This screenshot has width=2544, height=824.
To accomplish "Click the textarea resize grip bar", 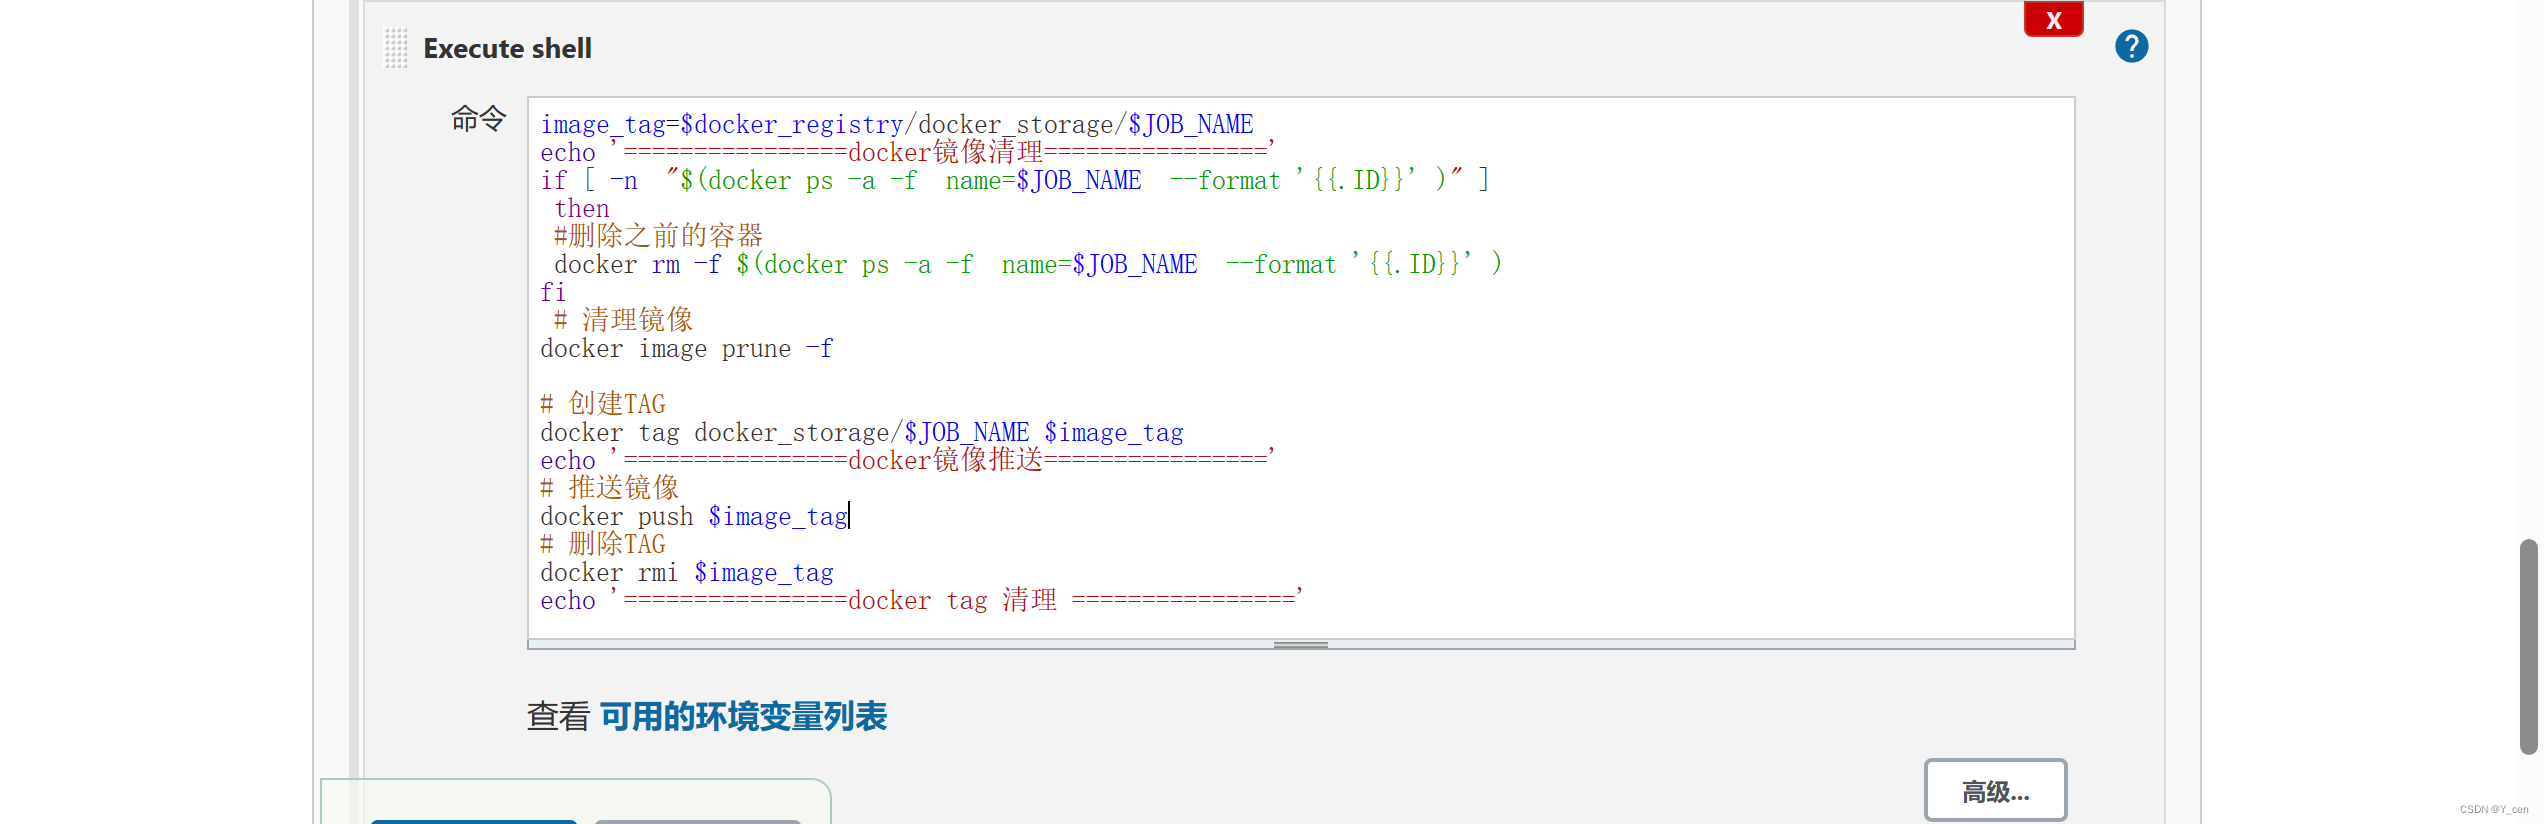I will (1301, 645).
